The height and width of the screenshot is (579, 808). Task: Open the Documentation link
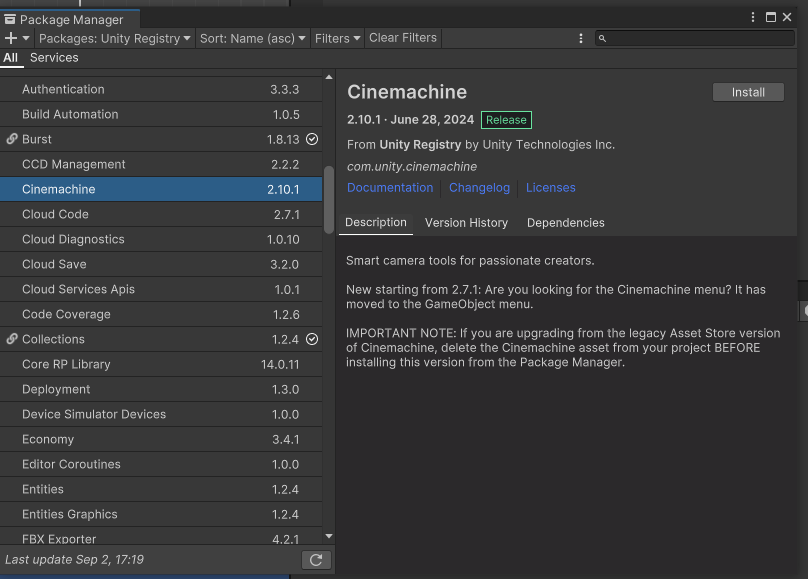[390, 188]
